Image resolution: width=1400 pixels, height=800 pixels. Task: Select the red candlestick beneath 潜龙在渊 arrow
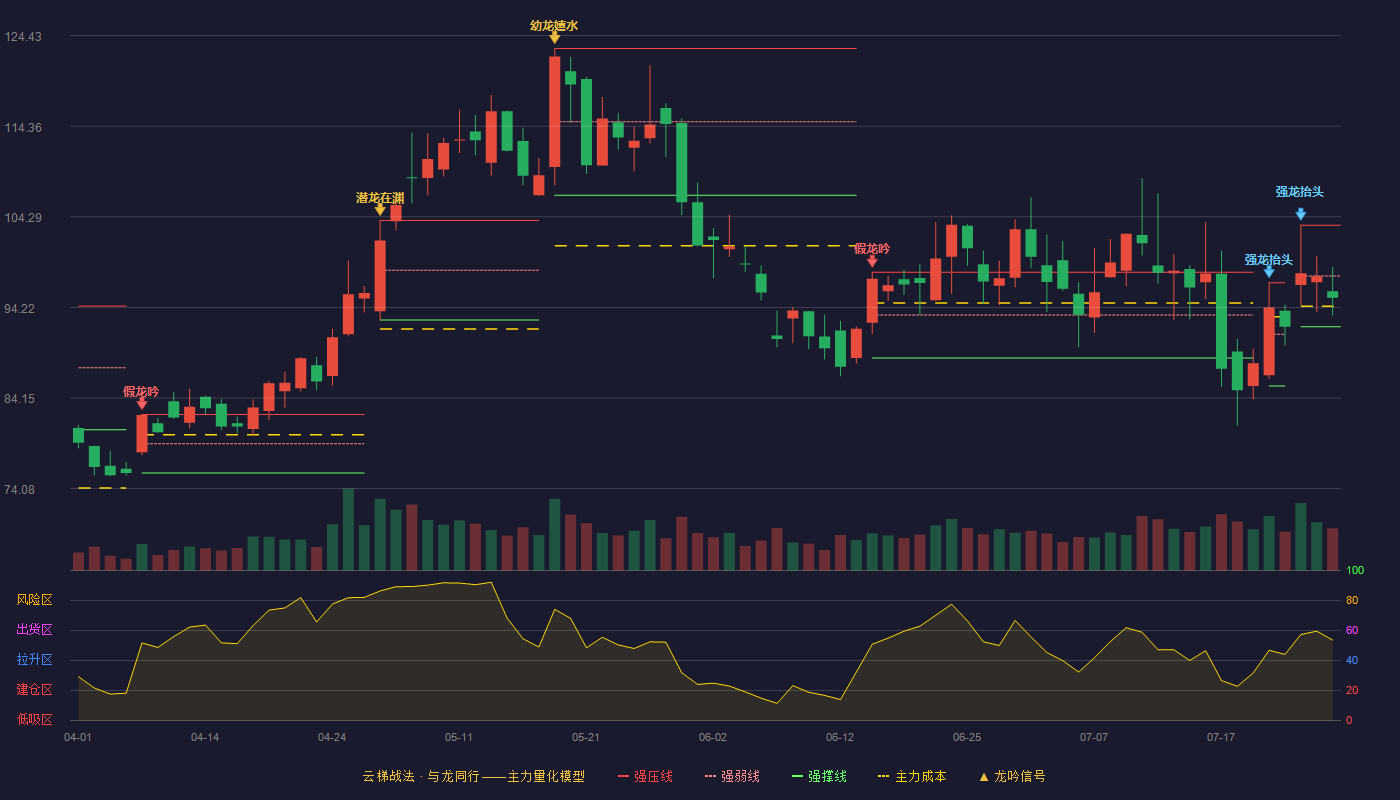(x=380, y=276)
